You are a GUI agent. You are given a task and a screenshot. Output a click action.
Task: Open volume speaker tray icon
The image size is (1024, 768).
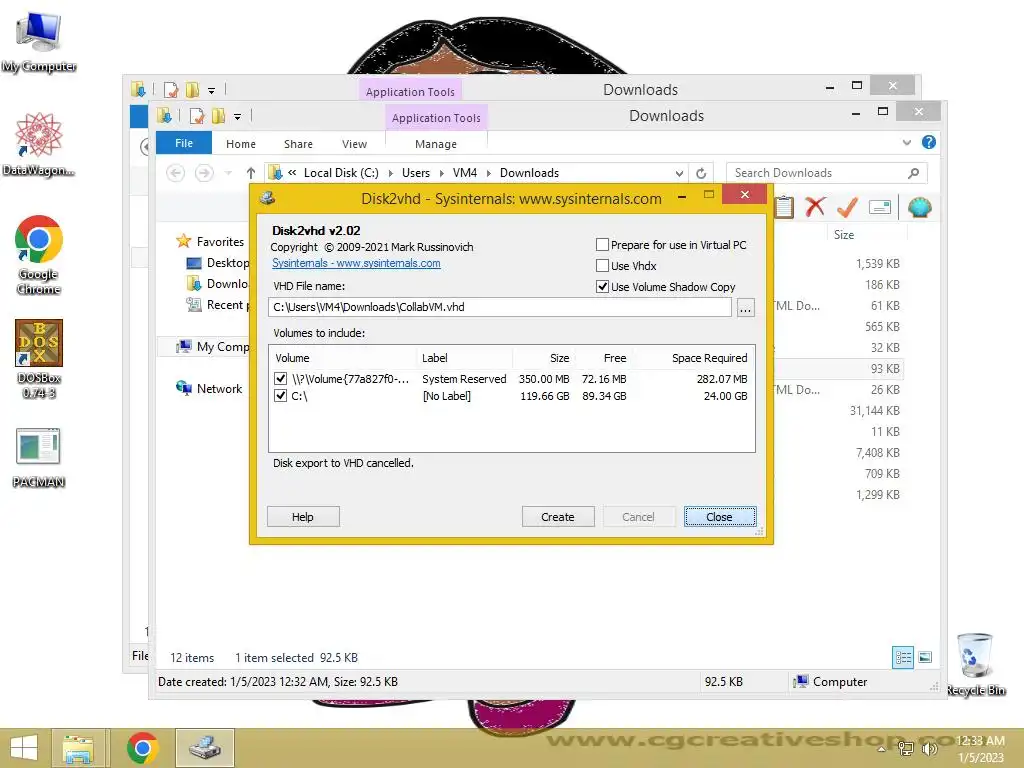coord(929,748)
